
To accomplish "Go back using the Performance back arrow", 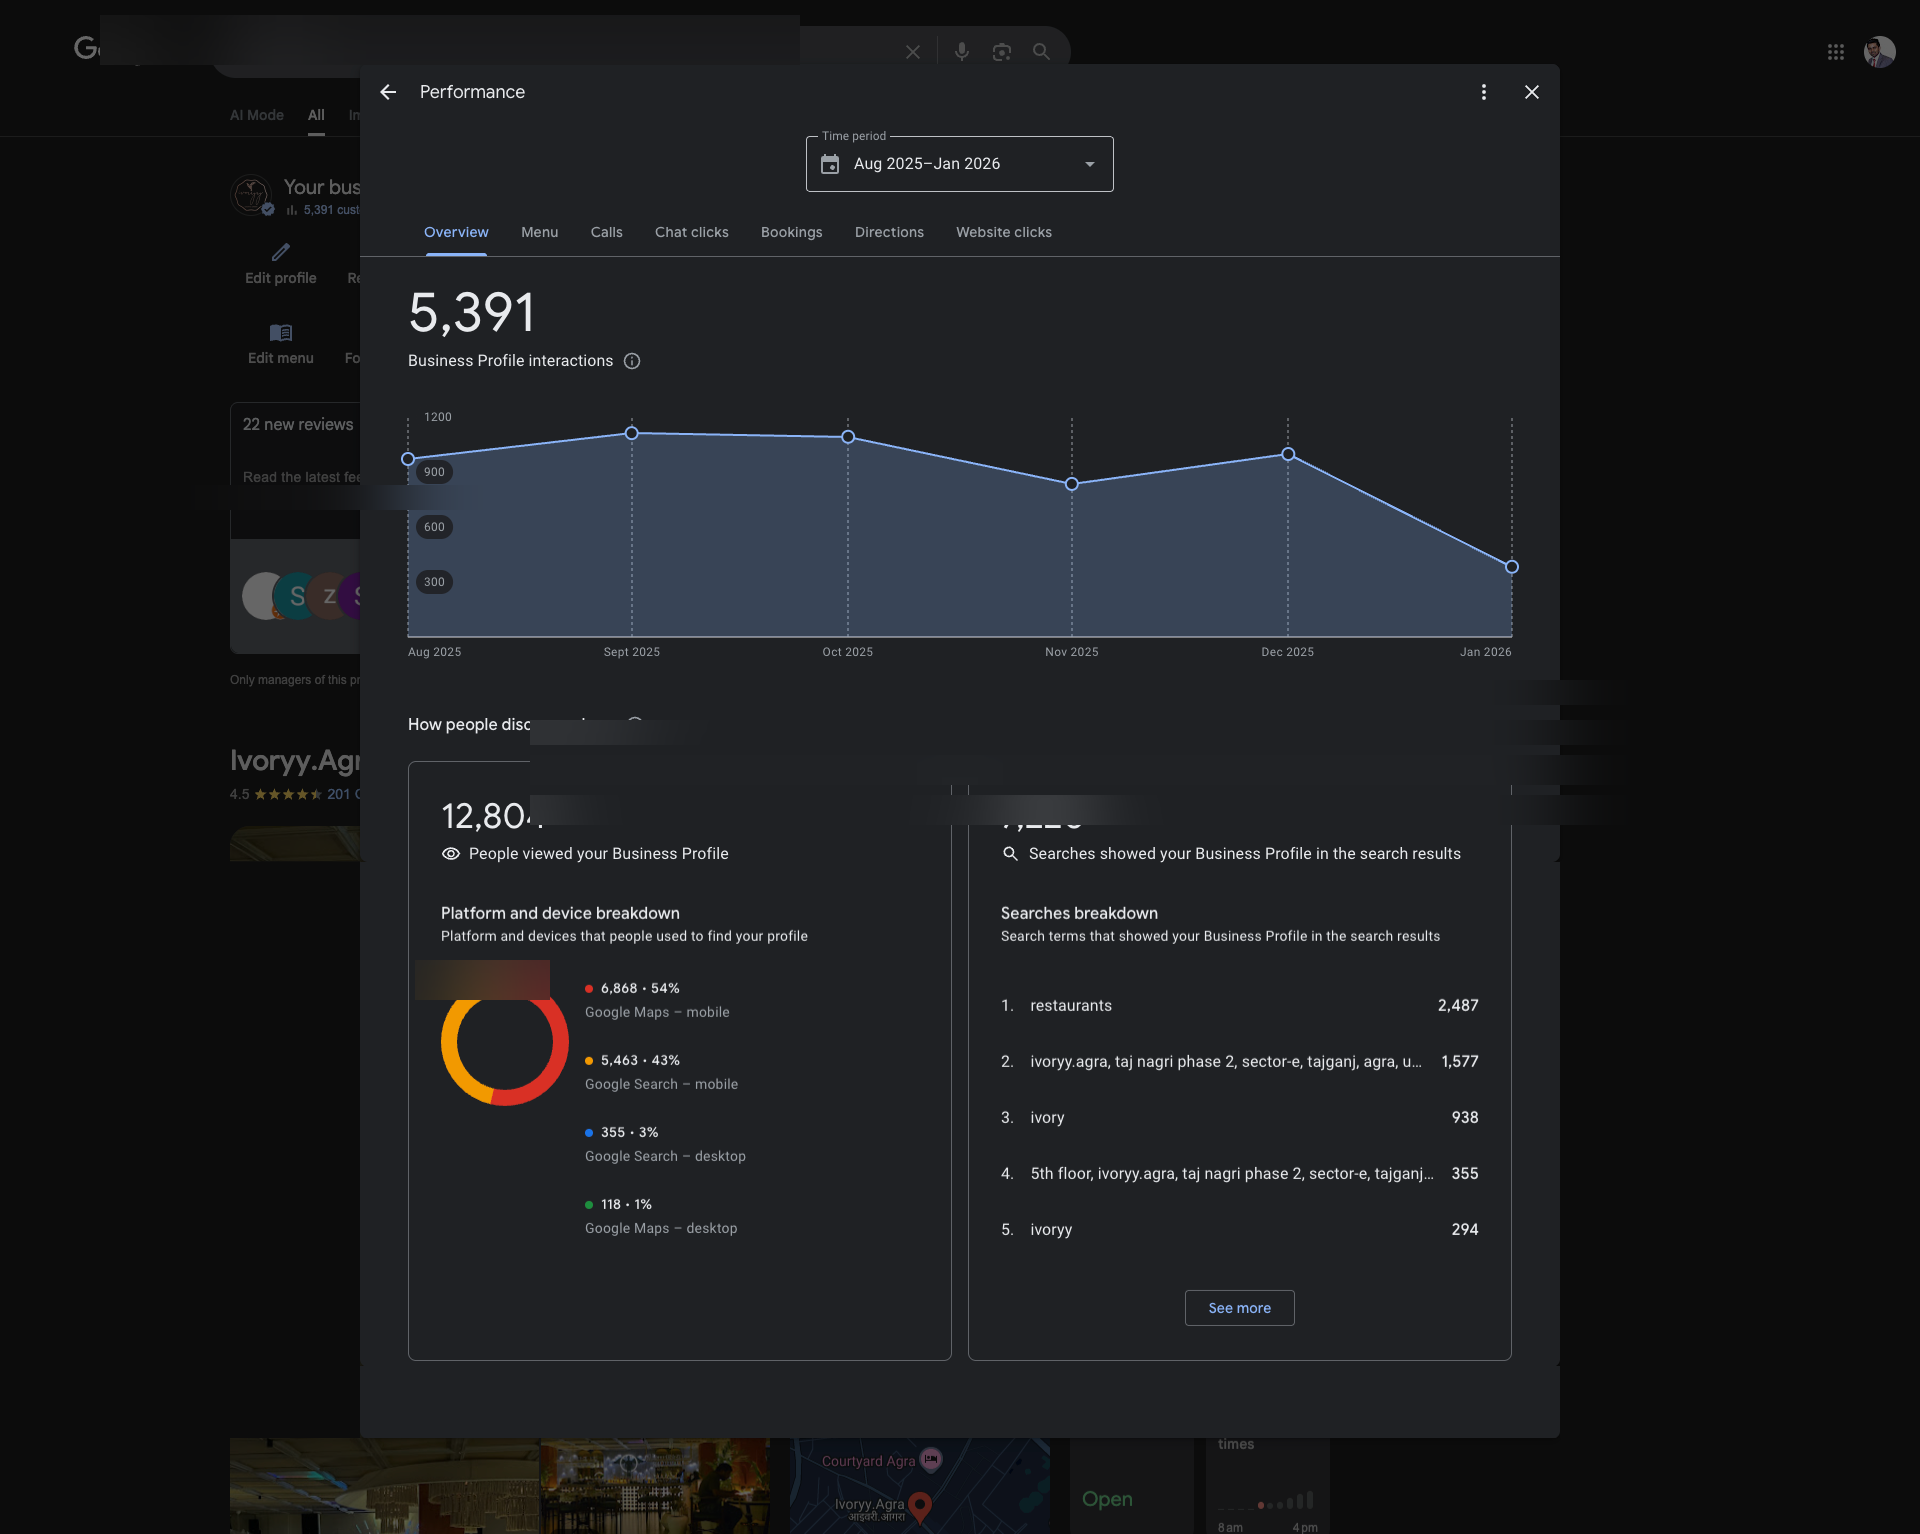I will [x=388, y=92].
